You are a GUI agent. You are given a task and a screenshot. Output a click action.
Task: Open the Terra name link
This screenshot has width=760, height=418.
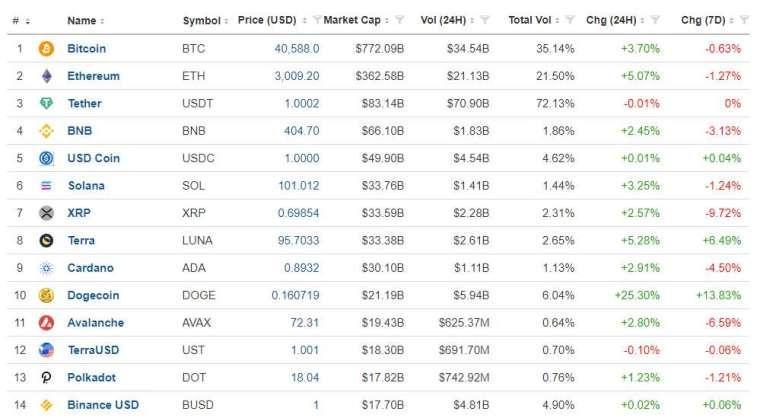click(x=81, y=240)
